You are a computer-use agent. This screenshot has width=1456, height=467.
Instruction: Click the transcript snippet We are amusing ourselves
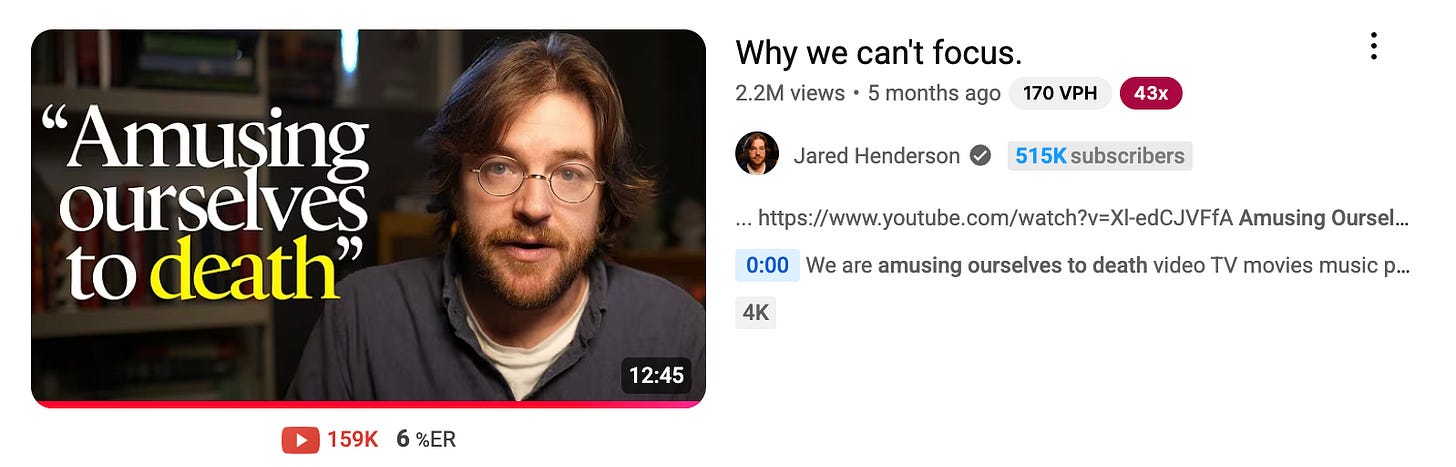pyautogui.click(x=1108, y=266)
